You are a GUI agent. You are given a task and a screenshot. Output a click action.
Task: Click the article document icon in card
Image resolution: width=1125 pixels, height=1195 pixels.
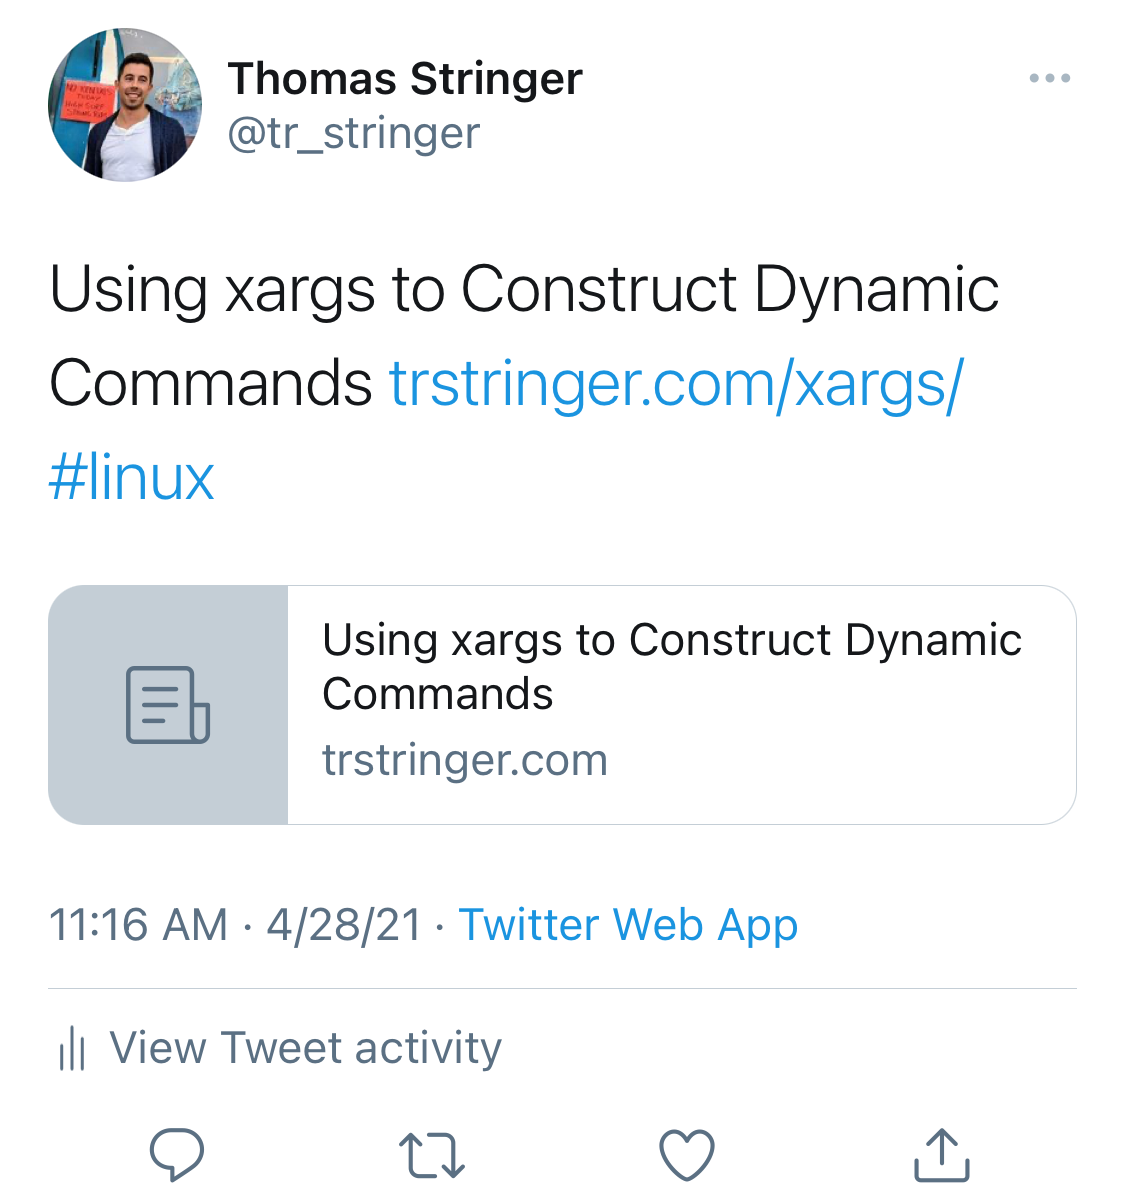168,705
